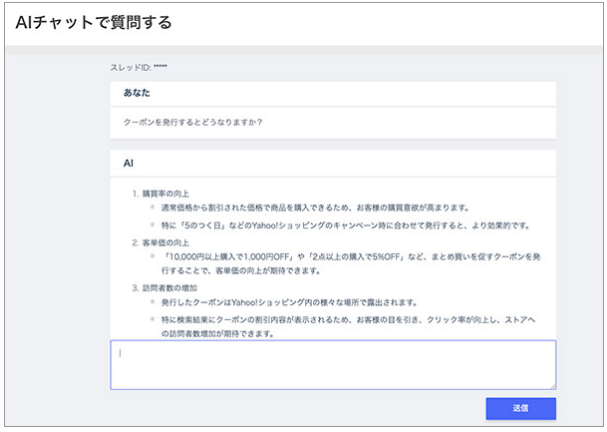
Task: Click the masked thread ID asterisks
Action: [160, 68]
